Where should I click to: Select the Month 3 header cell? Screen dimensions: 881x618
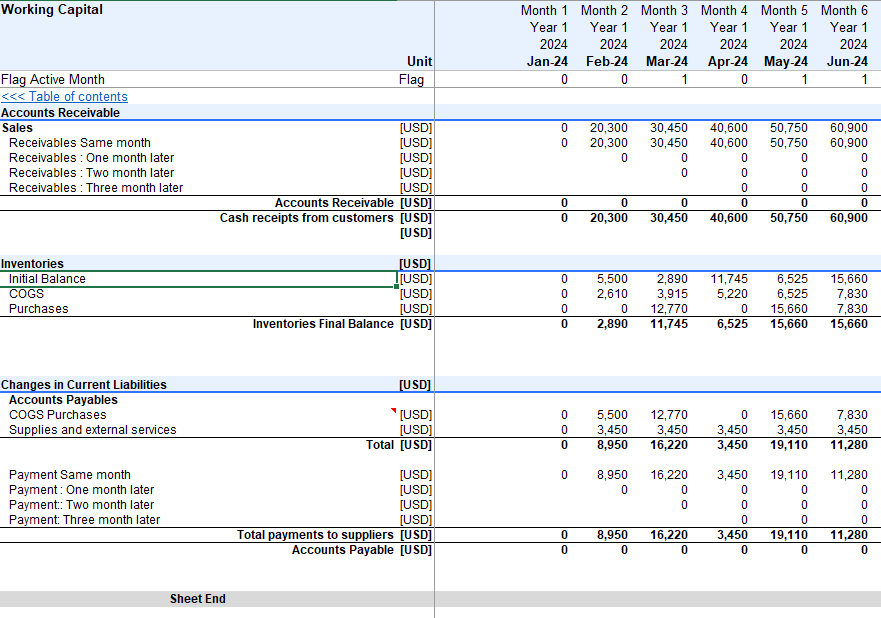(x=664, y=10)
